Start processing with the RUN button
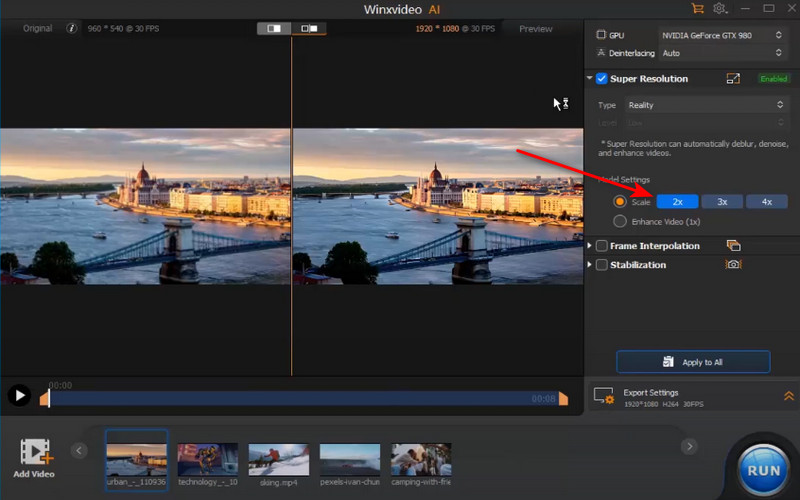The image size is (800, 500). pos(763,470)
